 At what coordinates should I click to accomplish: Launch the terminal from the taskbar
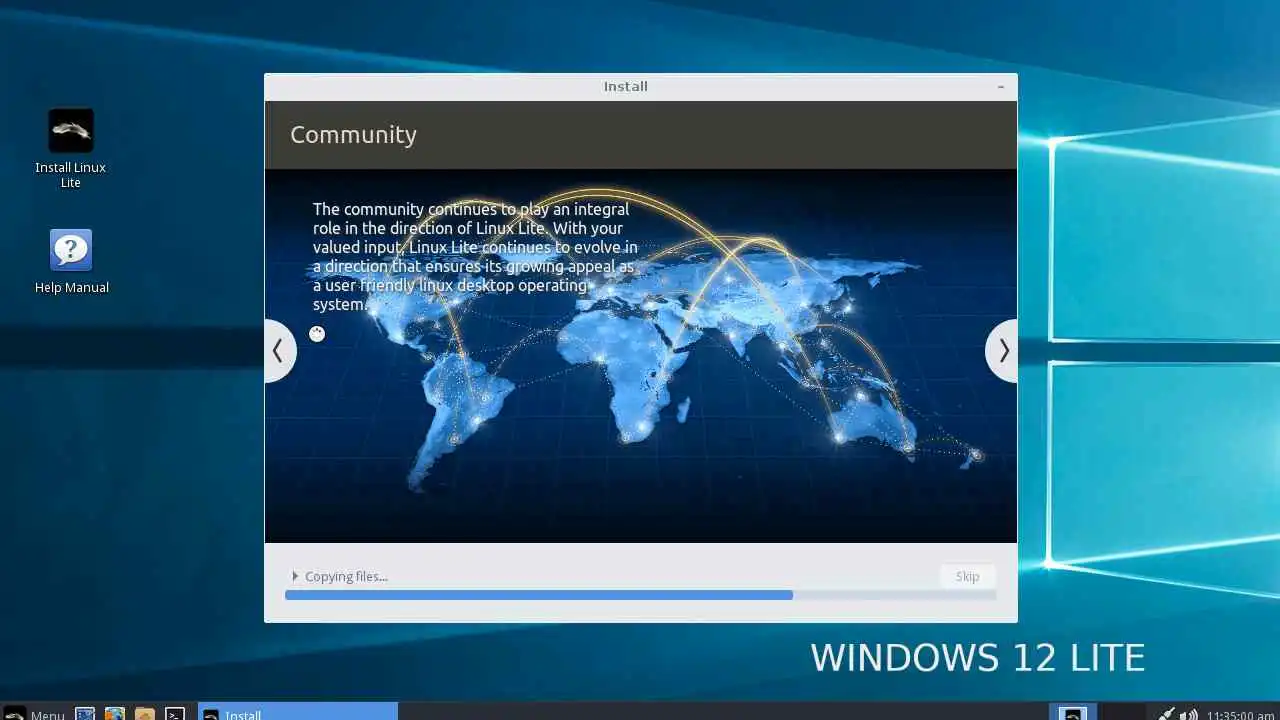175,713
